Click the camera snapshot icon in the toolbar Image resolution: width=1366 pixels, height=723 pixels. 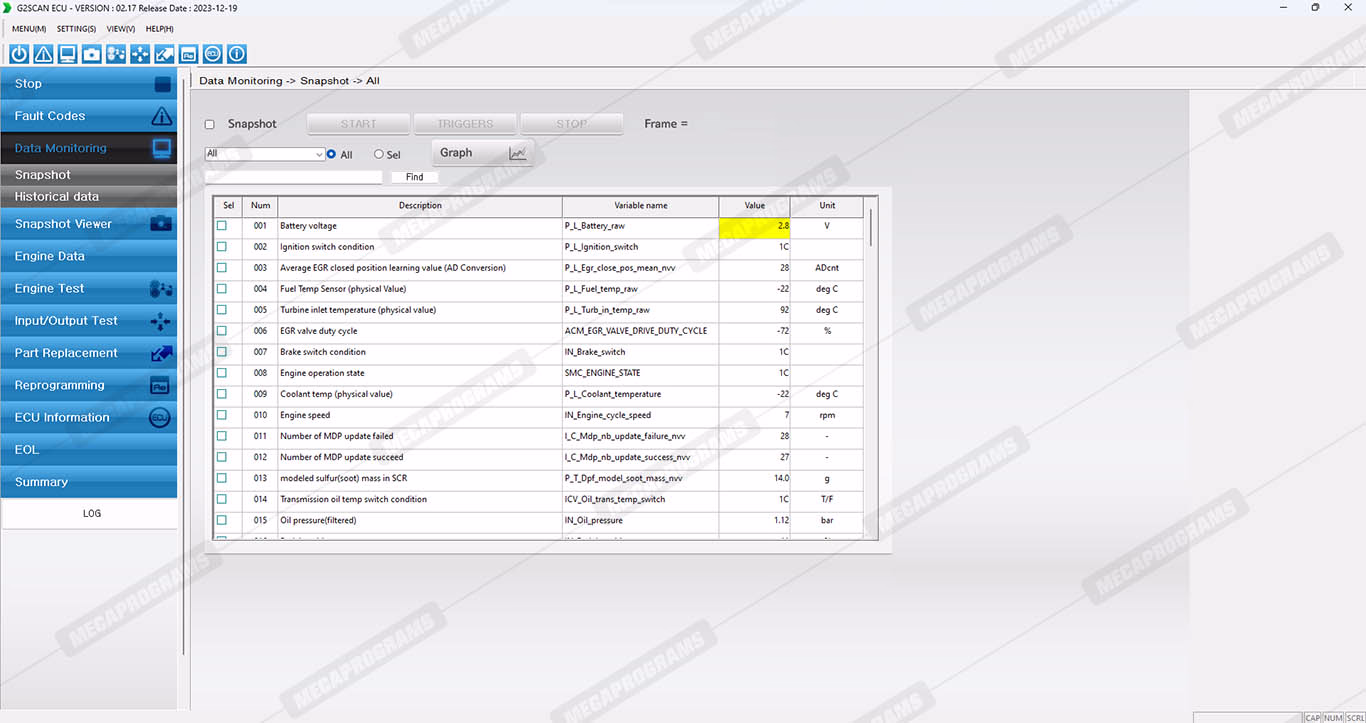[x=92, y=54]
